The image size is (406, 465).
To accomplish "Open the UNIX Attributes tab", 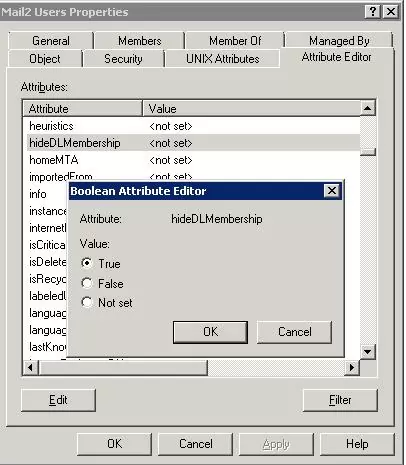I will click(x=223, y=59).
